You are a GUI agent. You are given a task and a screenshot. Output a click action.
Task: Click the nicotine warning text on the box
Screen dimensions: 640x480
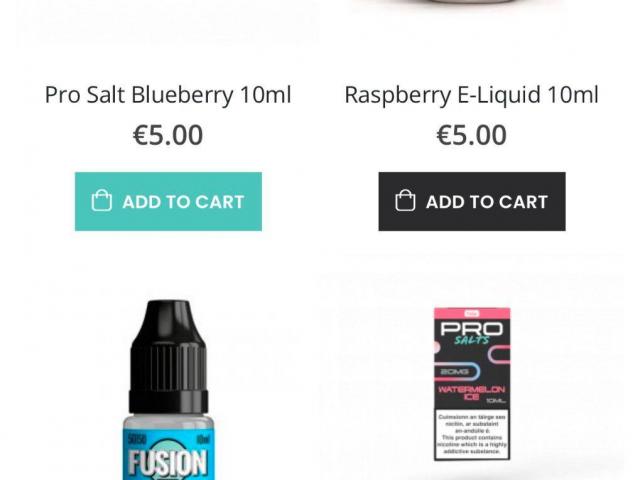point(472,434)
